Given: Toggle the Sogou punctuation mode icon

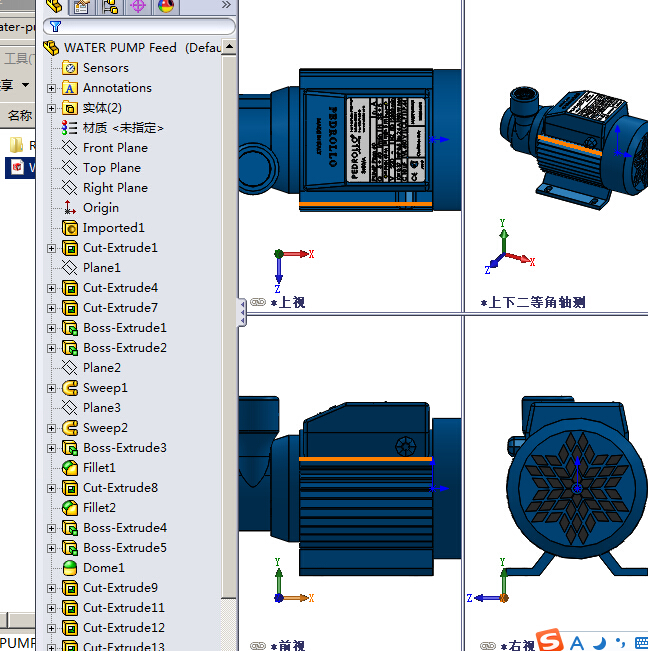Looking at the screenshot, I should pyautogui.click(x=620, y=643).
